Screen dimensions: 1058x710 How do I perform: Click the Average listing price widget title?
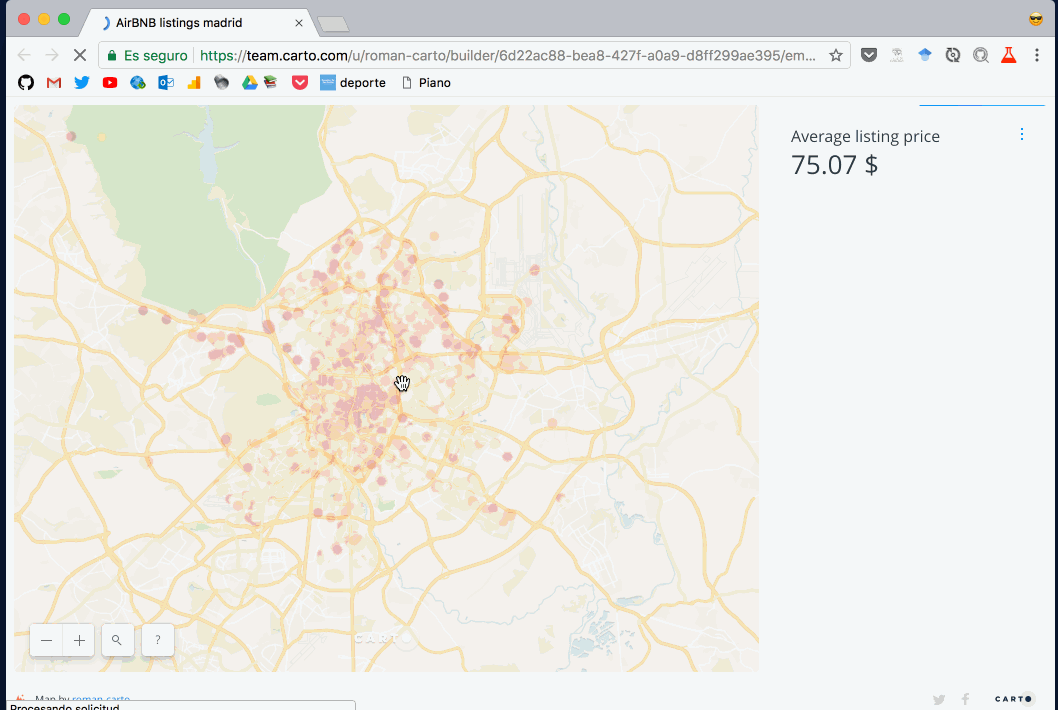[x=865, y=136]
